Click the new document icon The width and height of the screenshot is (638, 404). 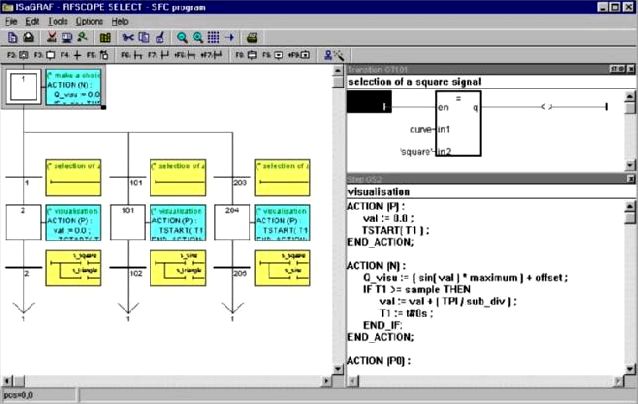coord(12,37)
